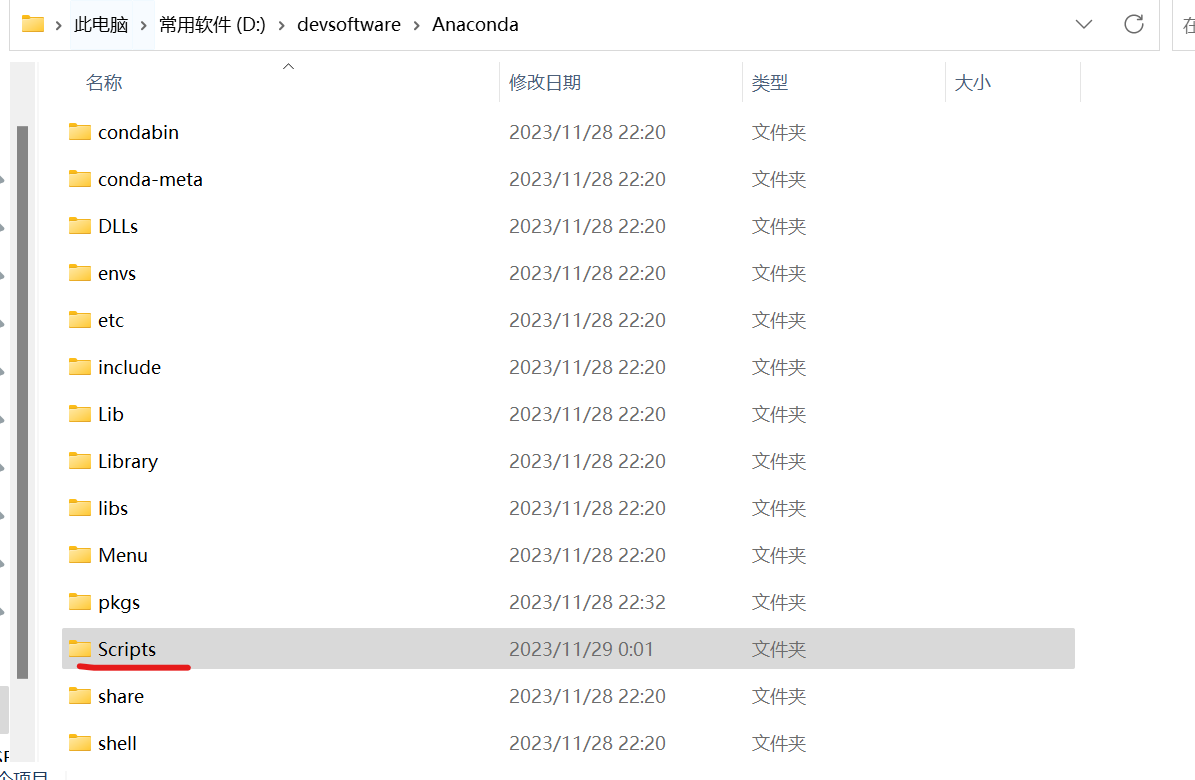Click the navigation pane scrollbar
Screen dimensions: 1195x780
click(22, 402)
